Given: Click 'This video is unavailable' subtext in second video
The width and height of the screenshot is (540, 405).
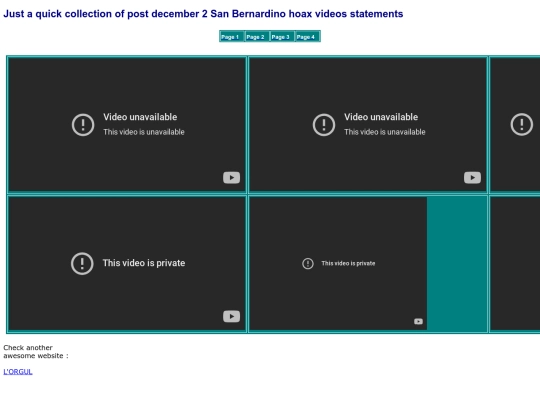Looking at the screenshot, I should point(385,132).
